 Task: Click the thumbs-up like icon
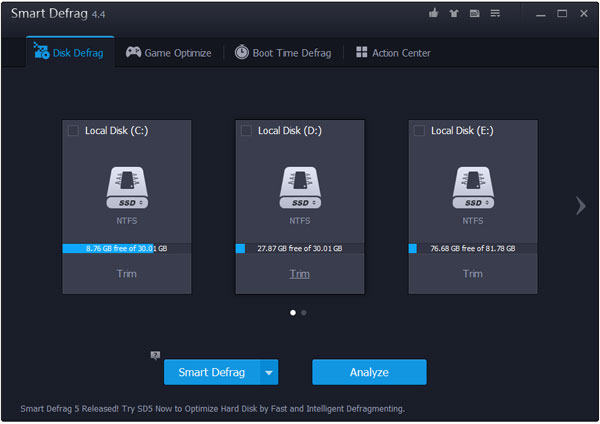click(433, 14)
